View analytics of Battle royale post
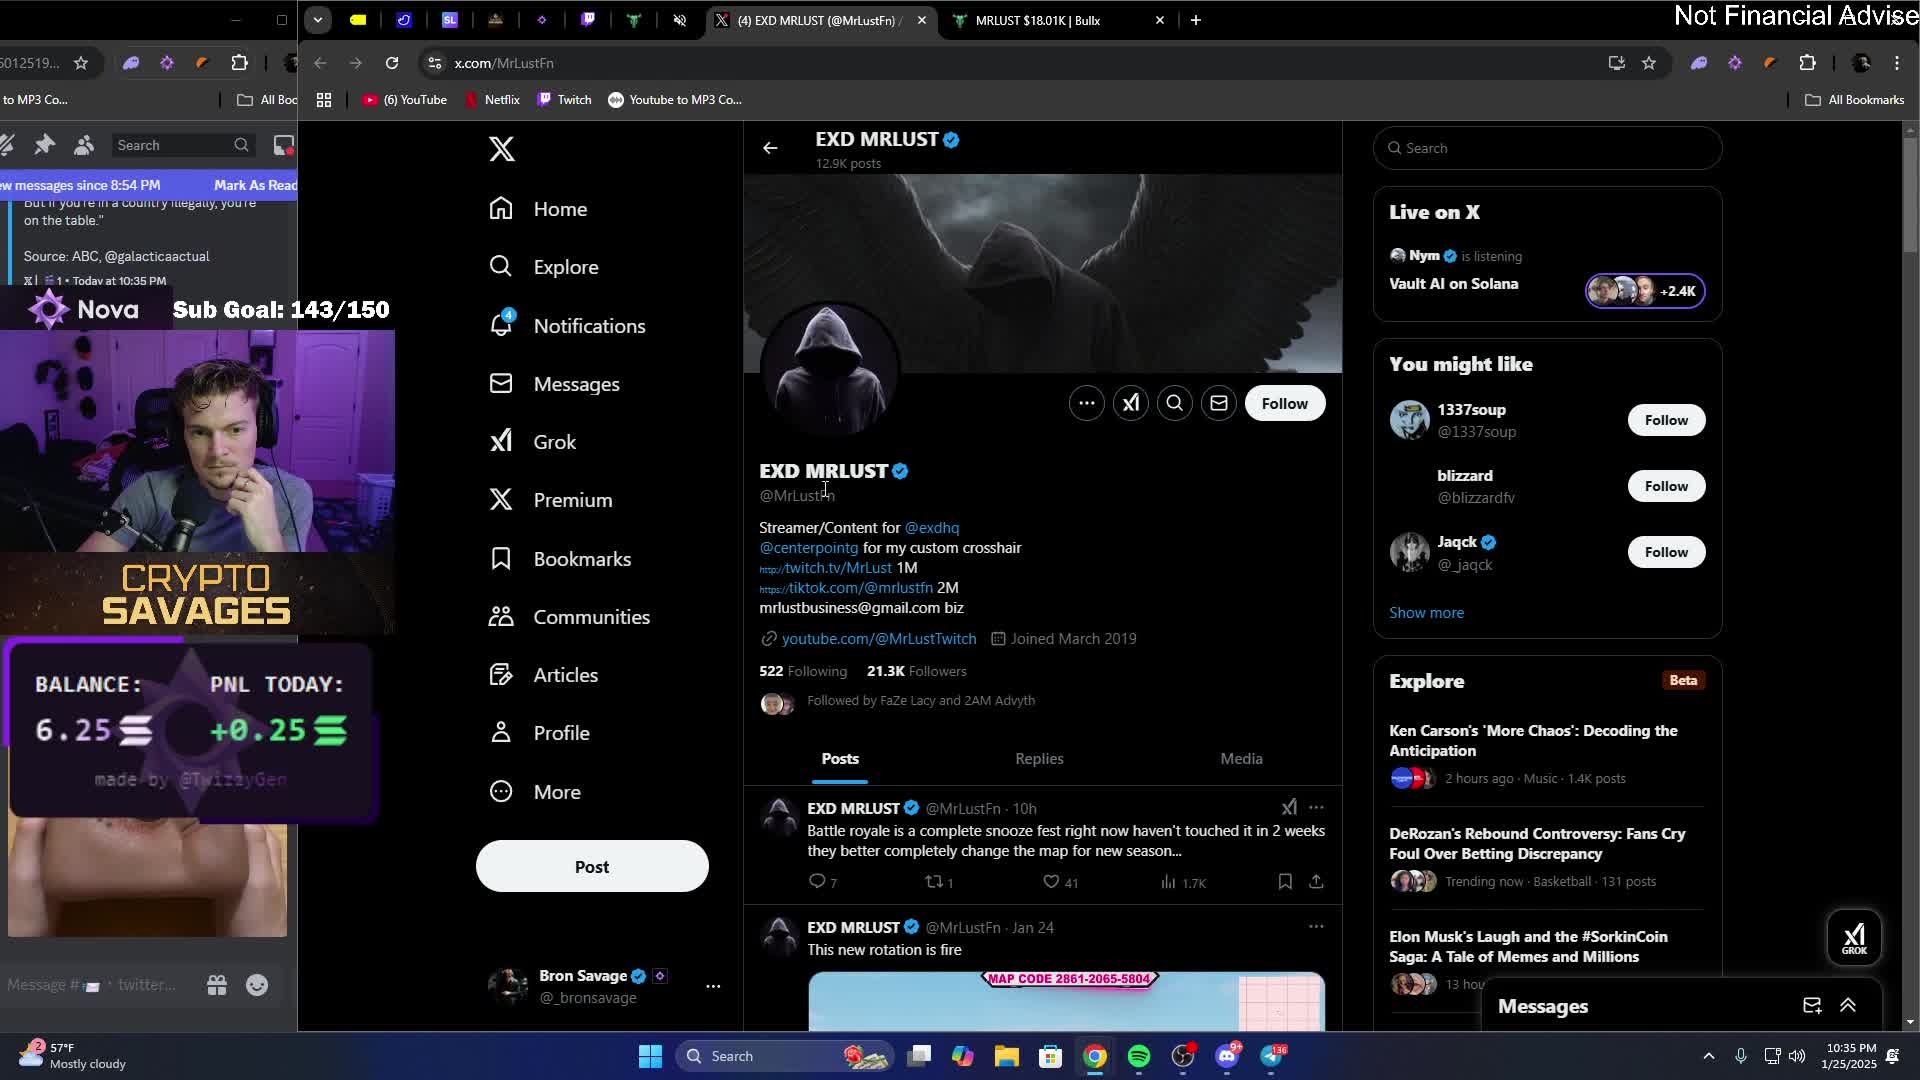Viewport: 1920px width, 1080px height. 1183,882
